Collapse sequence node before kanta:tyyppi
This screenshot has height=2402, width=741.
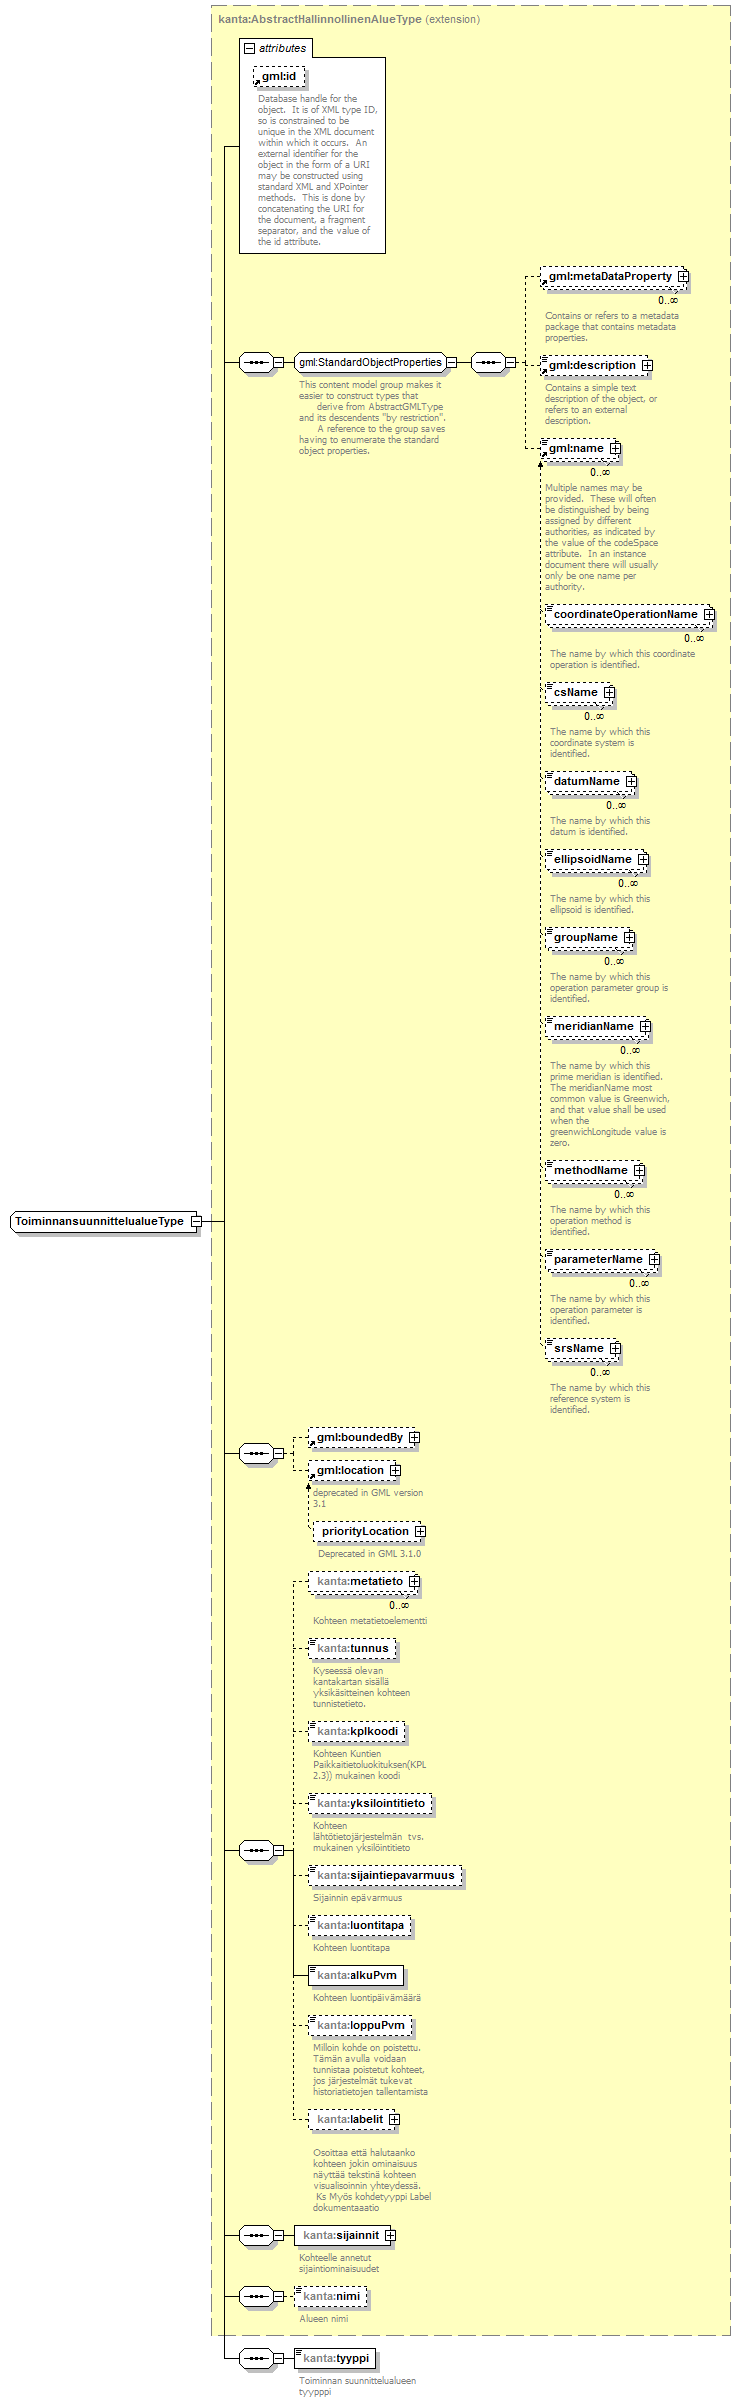click(x=279, y=2358)
